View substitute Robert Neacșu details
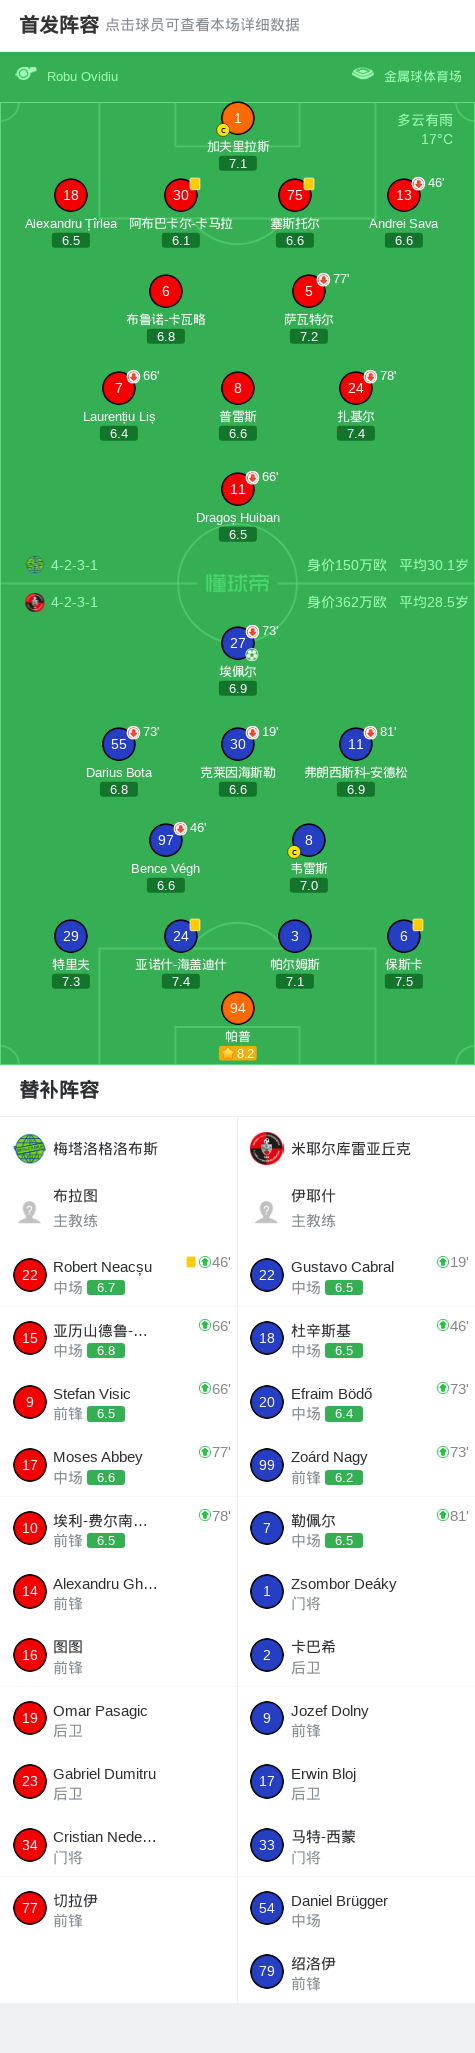Image resolution: width=475 pixels, height=2053 pixels. coord(119,1275)
